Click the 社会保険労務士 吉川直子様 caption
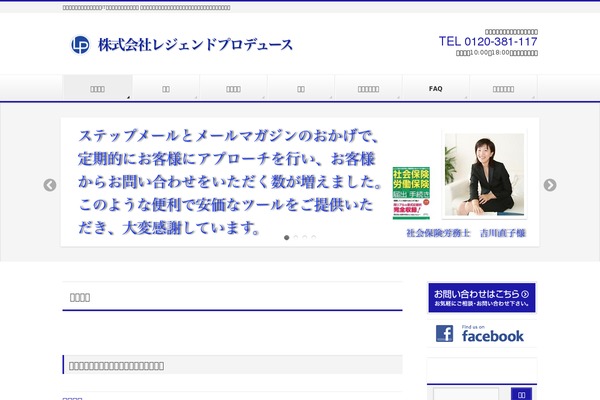Screen dimensions: 600x400 click(466, 233)
